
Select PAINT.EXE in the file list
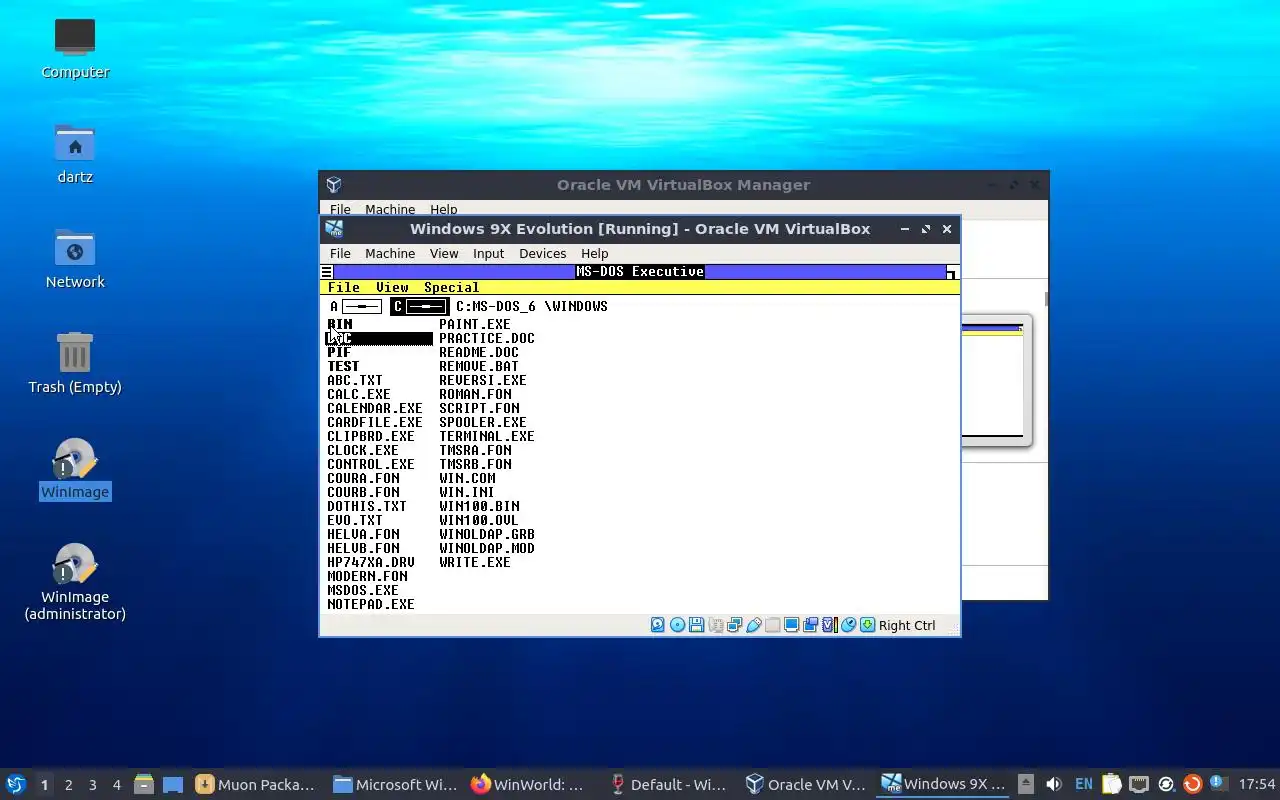(x=475, y=324)
